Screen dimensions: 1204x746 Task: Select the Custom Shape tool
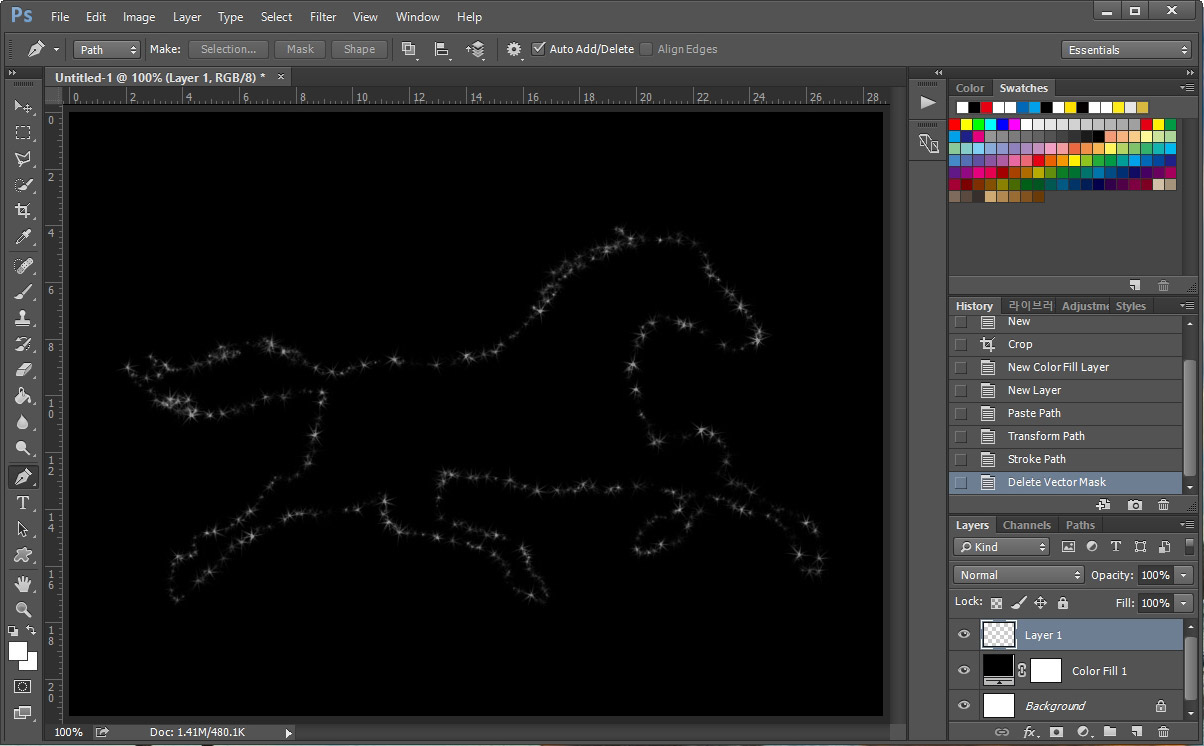(x=23, y=555)
